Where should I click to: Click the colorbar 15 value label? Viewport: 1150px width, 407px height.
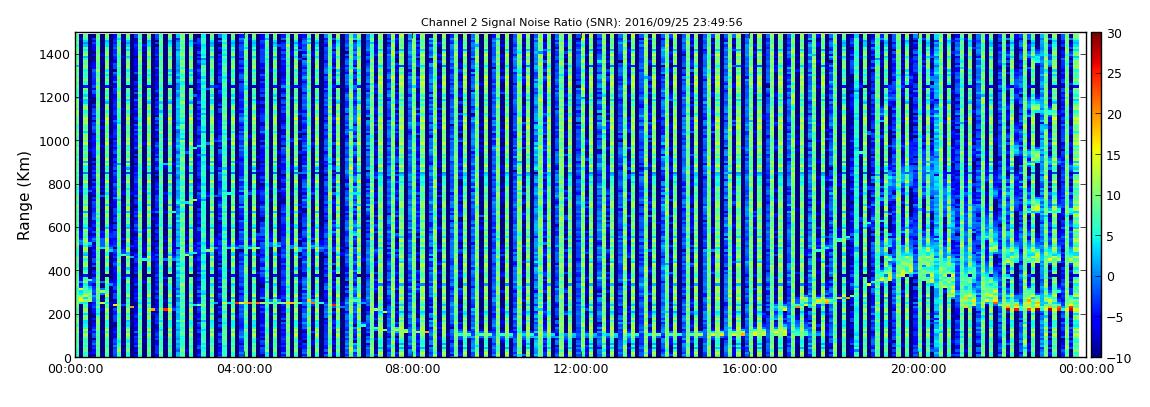click(x=1114, y=155)
